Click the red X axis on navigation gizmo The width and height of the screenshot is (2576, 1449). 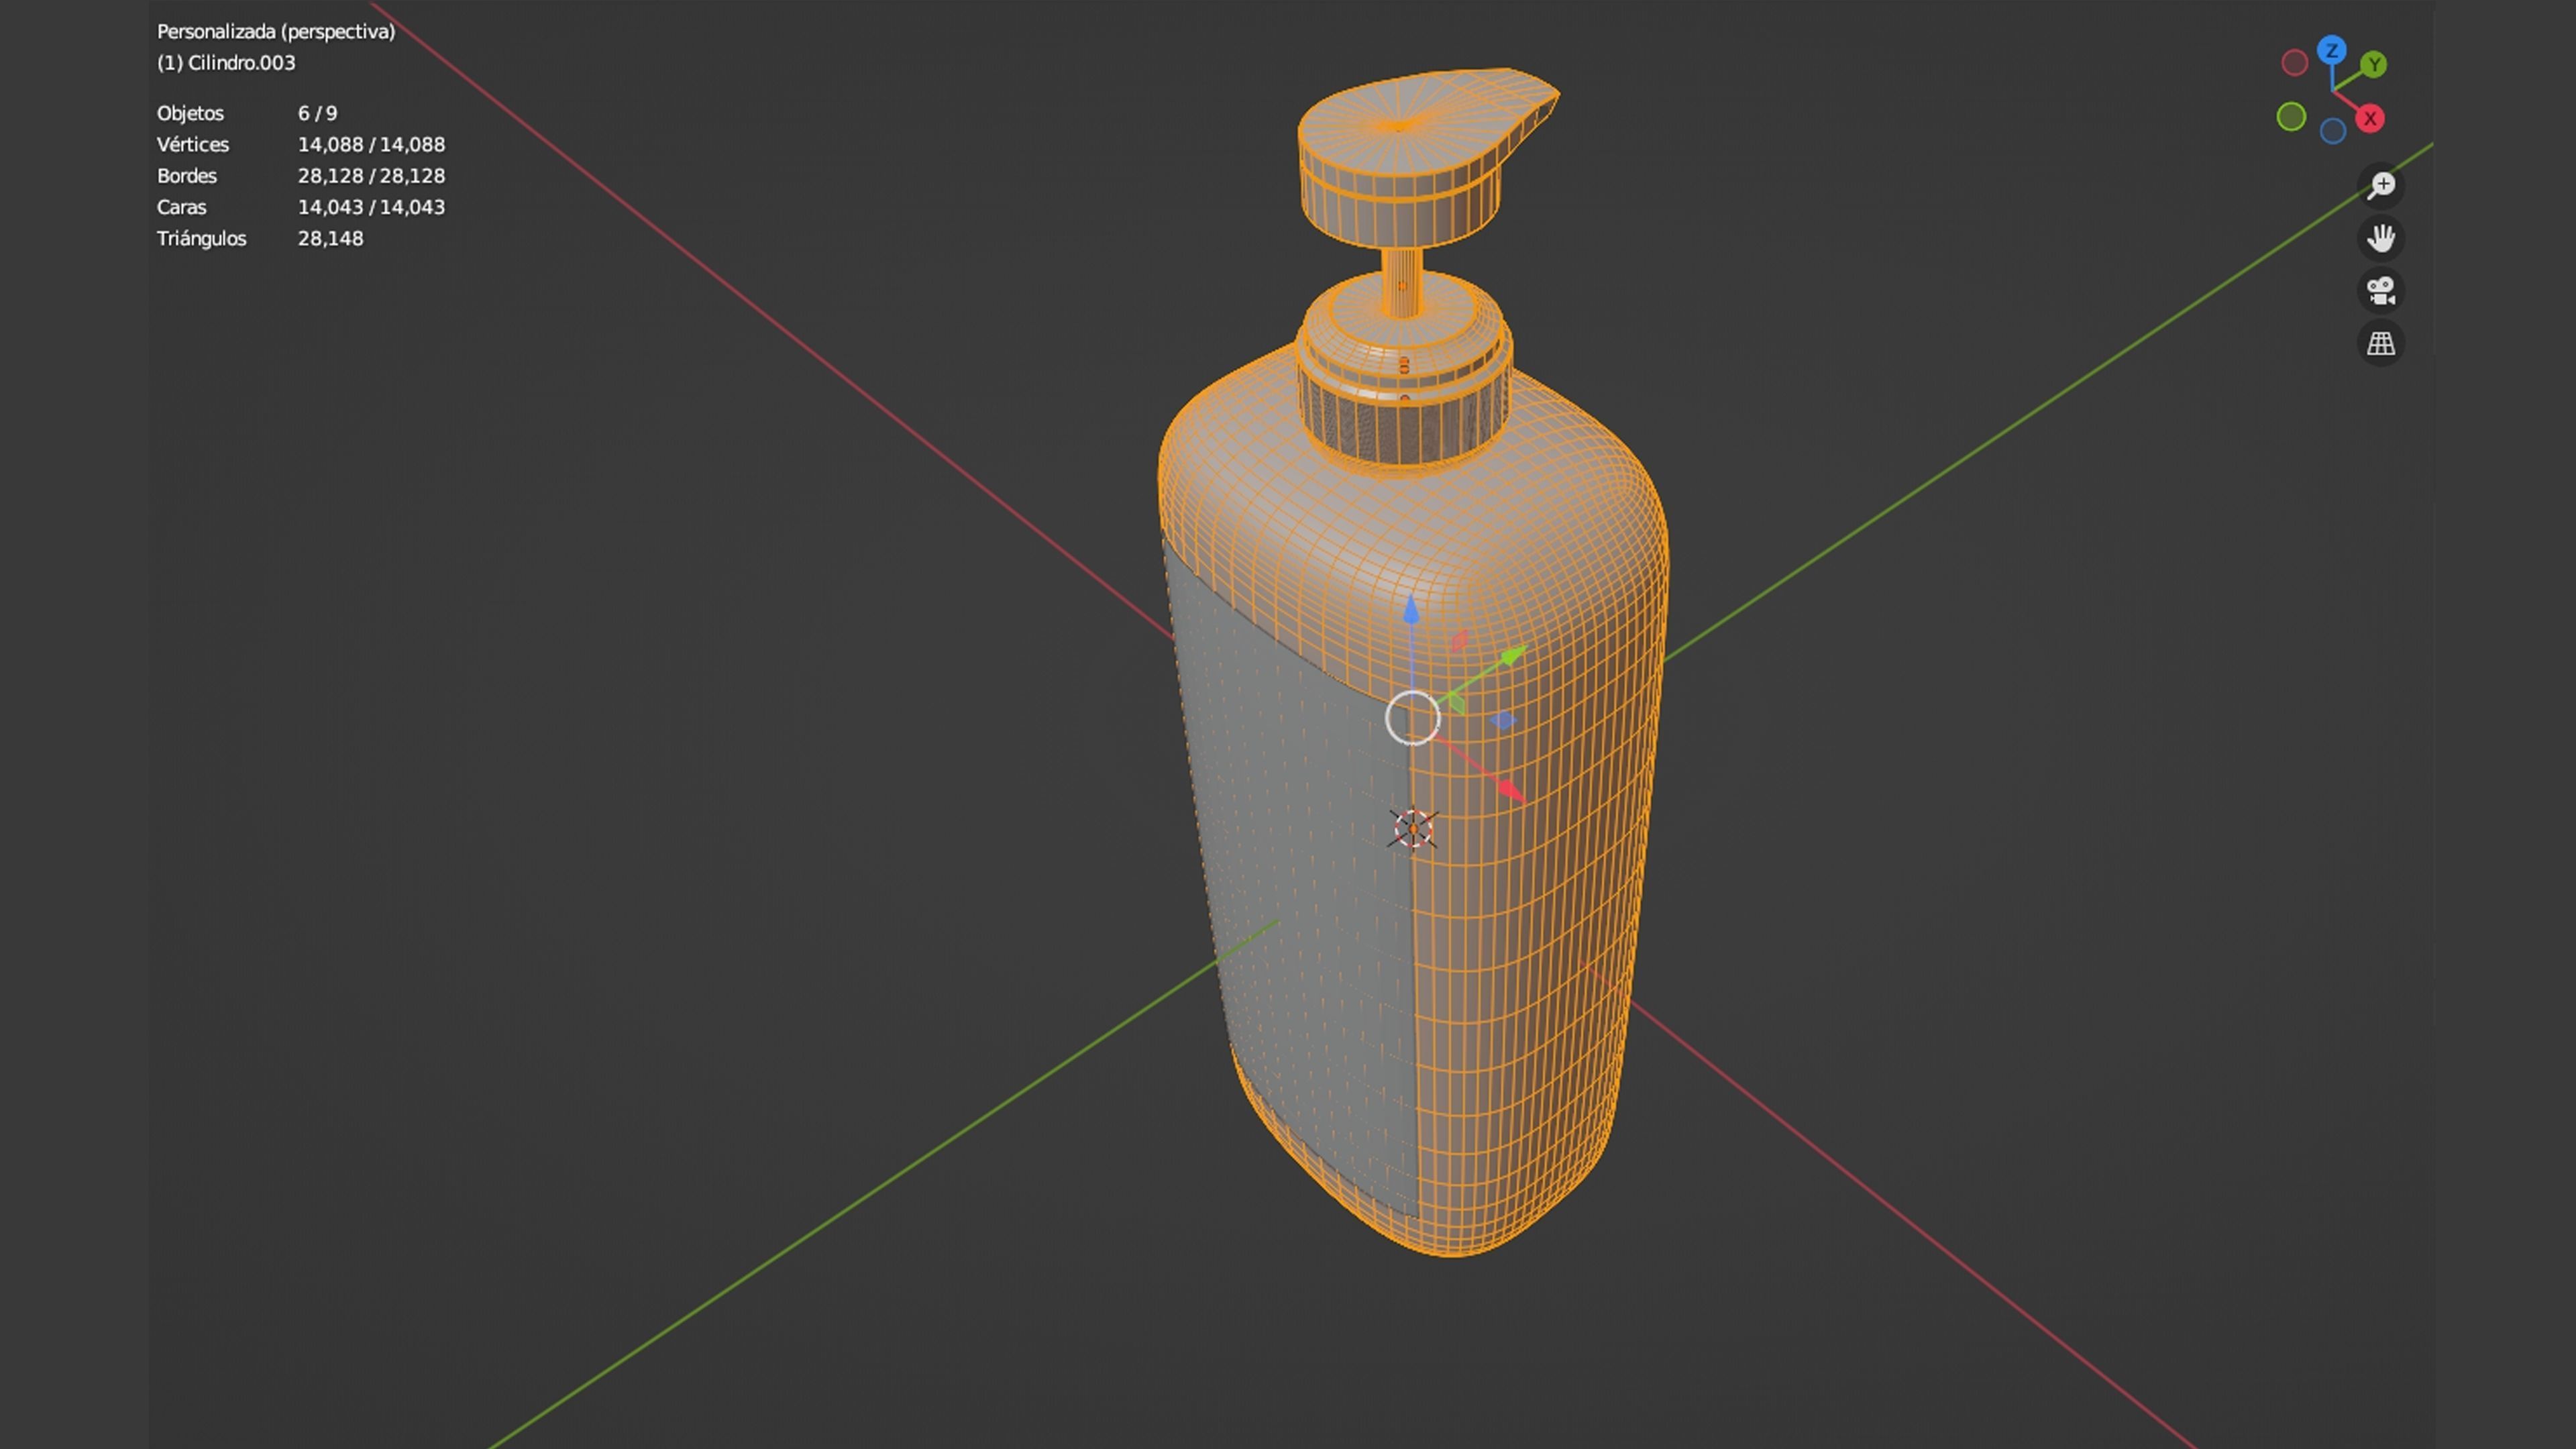coord(2369,118)
